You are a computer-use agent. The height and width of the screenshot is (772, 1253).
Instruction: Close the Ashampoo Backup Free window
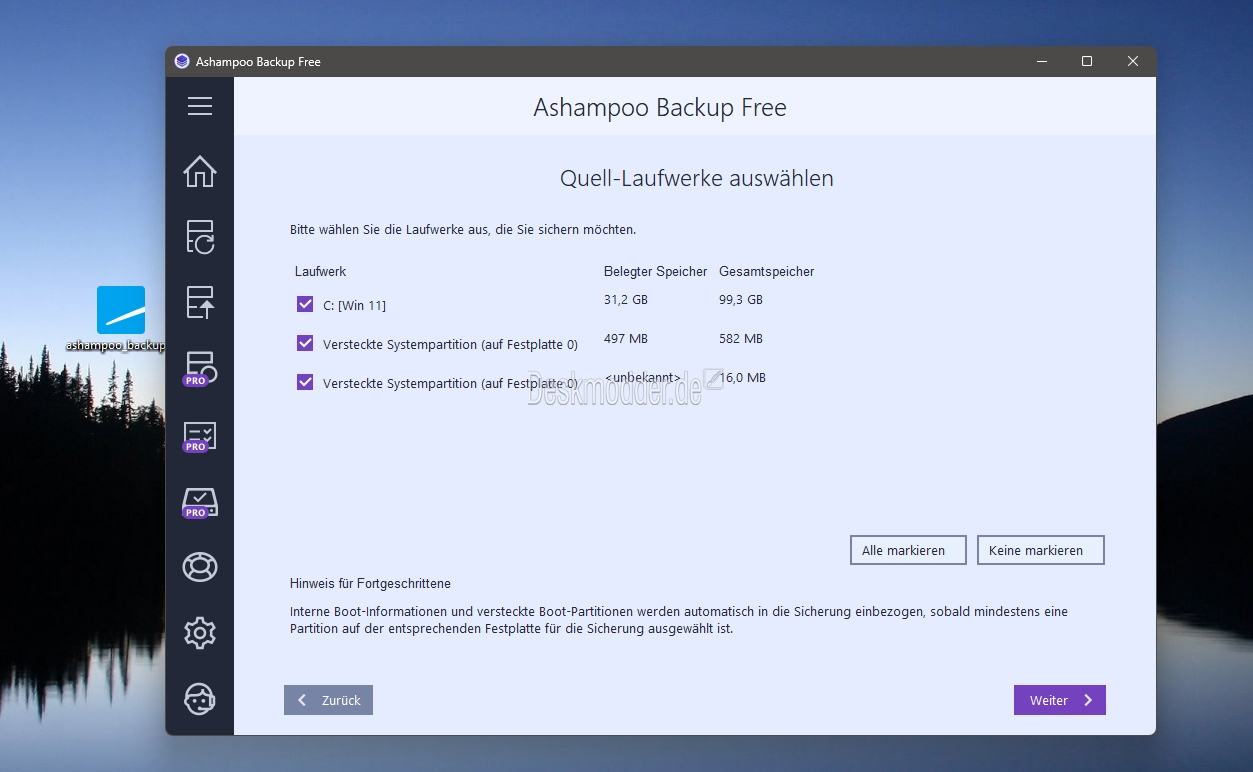pos(1133,61)
